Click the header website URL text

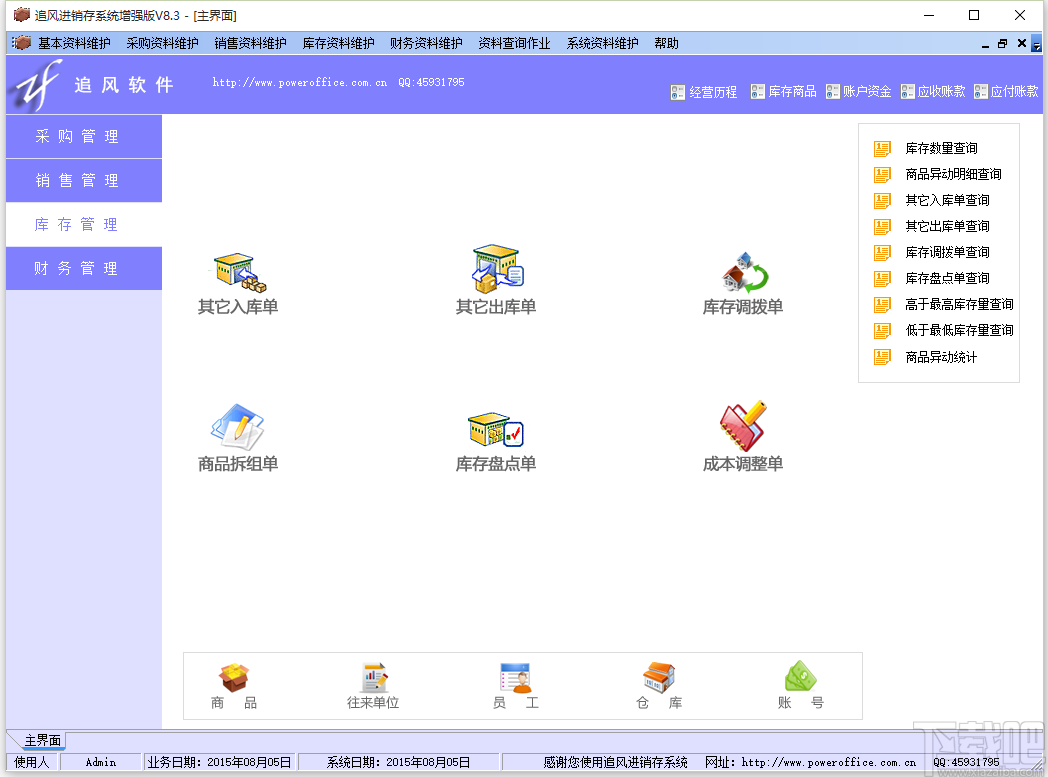click(x=299, y=83)
